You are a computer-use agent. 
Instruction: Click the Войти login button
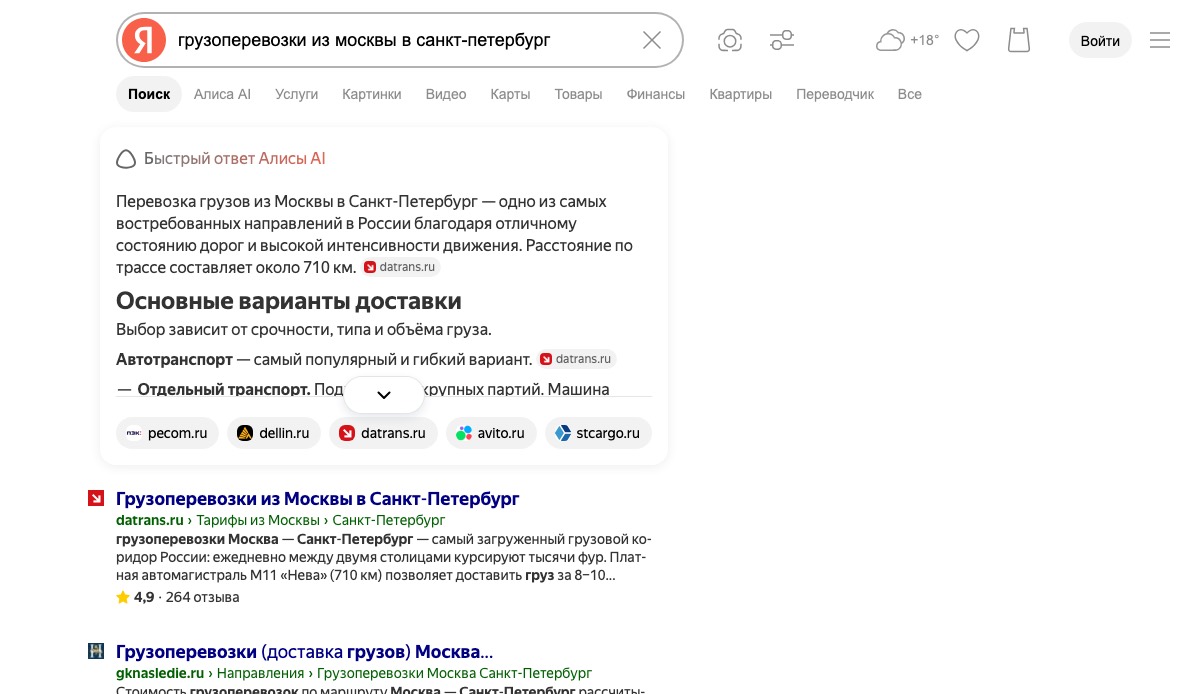pyautogui.click(x=1100, y=40)
